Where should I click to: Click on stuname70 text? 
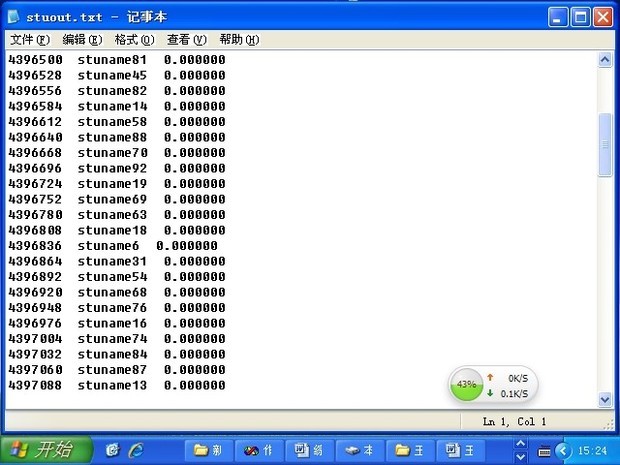(112, 153)
